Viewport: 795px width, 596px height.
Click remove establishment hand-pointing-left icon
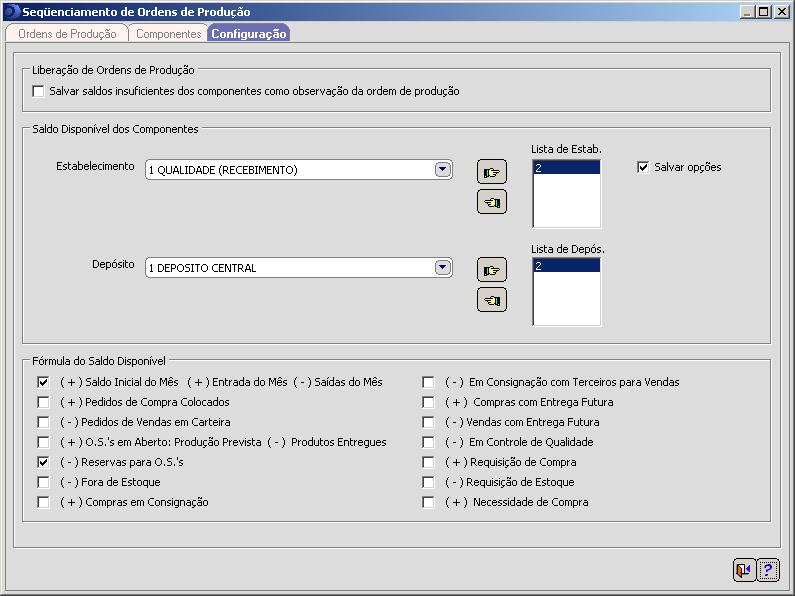(x=491, y=202)
